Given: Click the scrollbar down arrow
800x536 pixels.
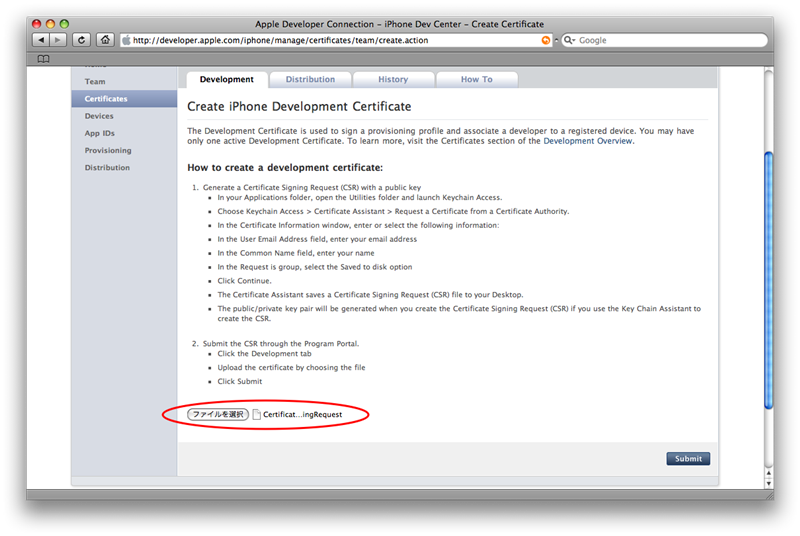Looking at the screenshot, I should click(x=768, y=483).
